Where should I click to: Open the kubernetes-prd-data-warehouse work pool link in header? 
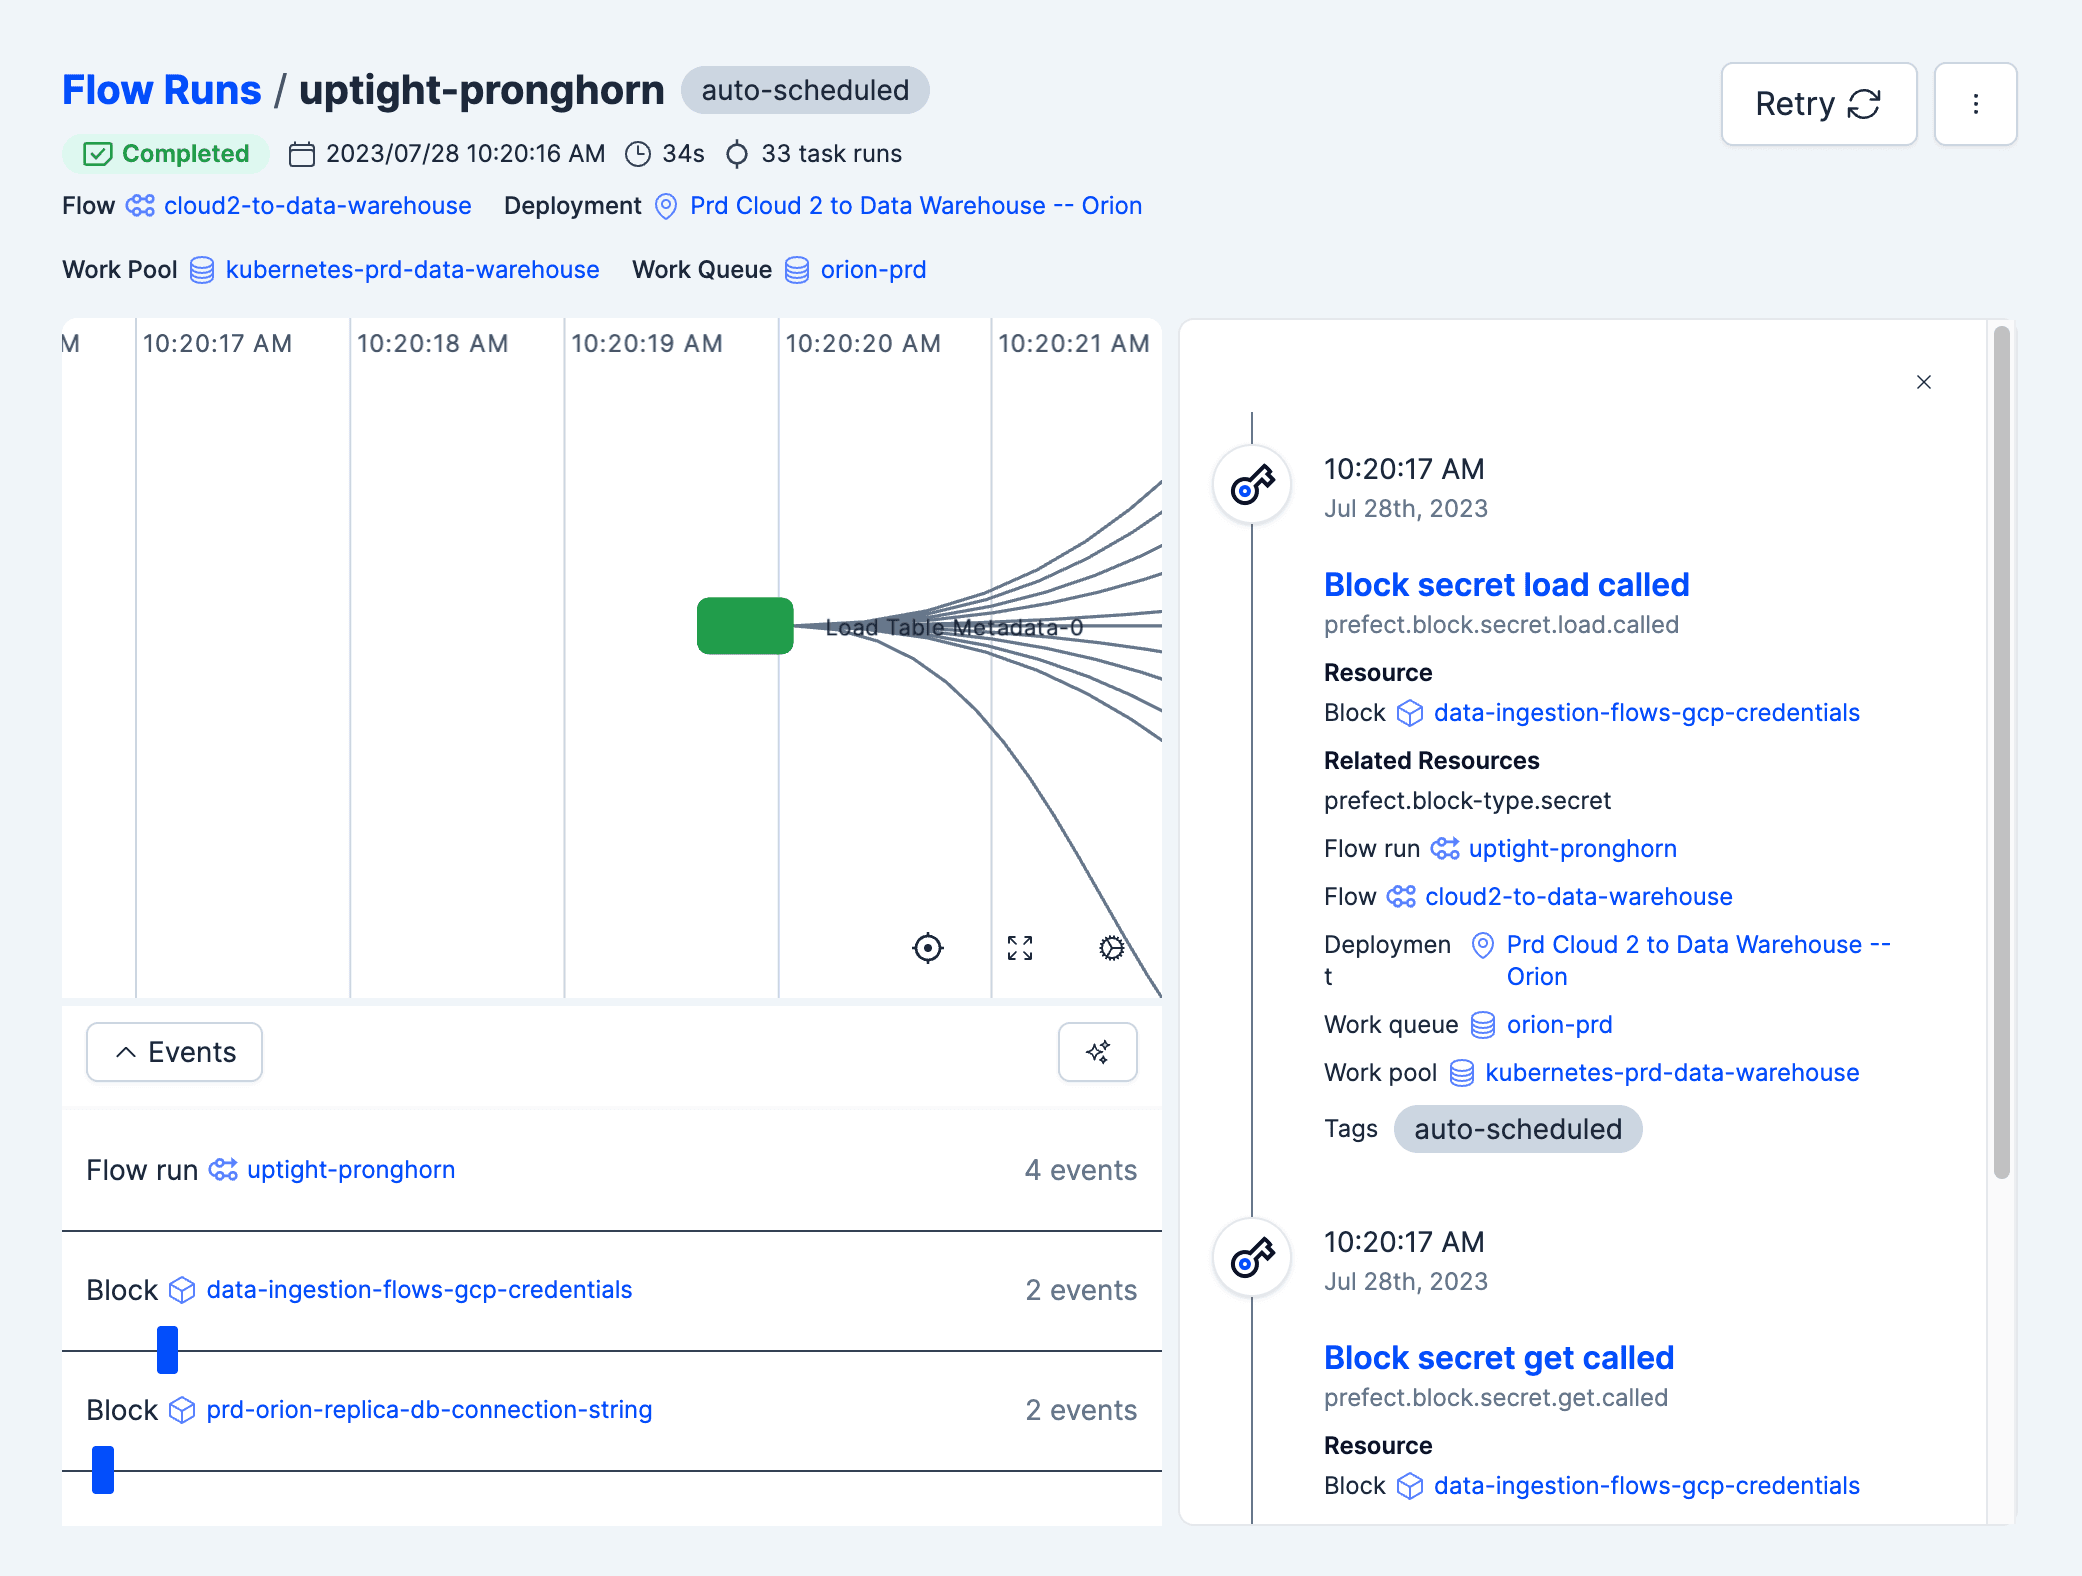click(412, 270)
